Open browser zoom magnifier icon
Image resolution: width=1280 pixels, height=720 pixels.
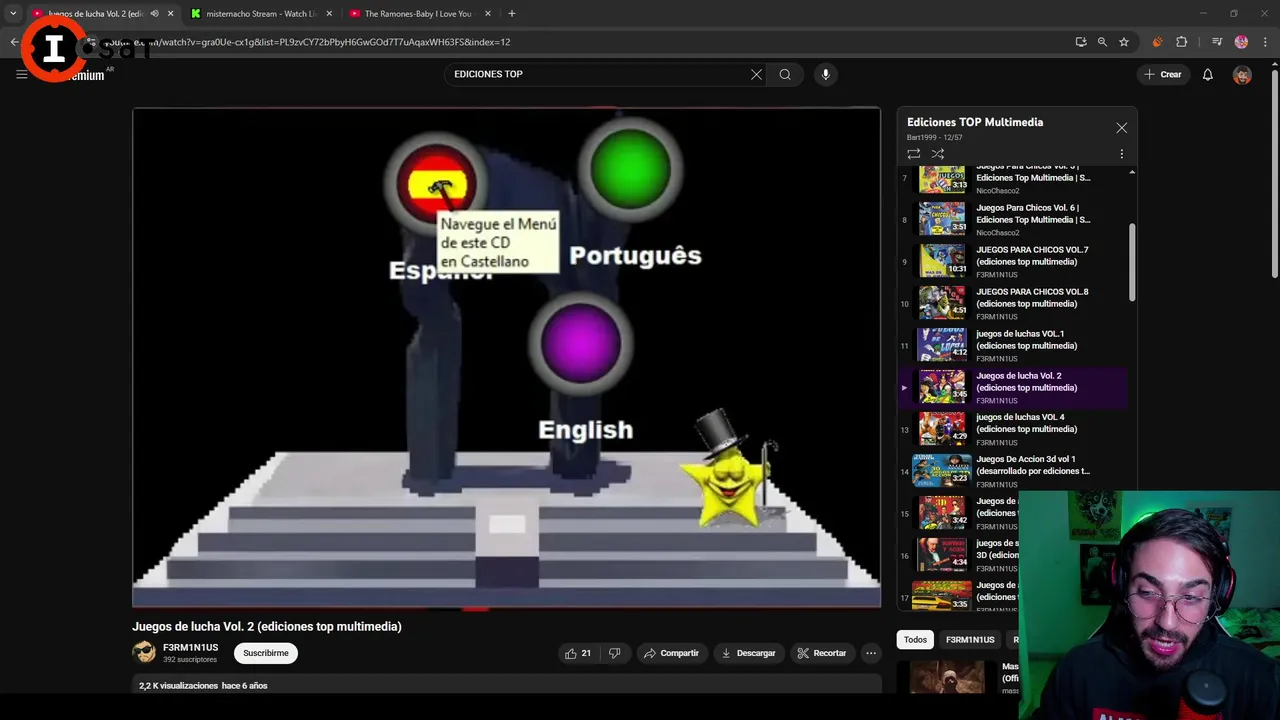1102,42
